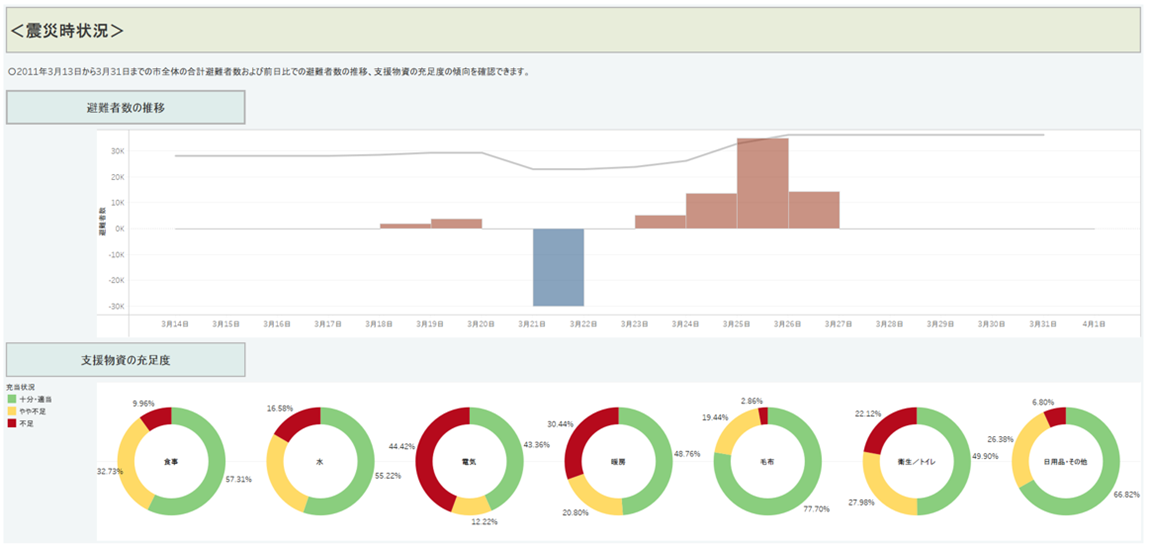Select the 衛生/トイレ donut chart center
Image resolution: width=1149 pixels, height=547 pixels.
pyautogui.click(x=916, y=462)
